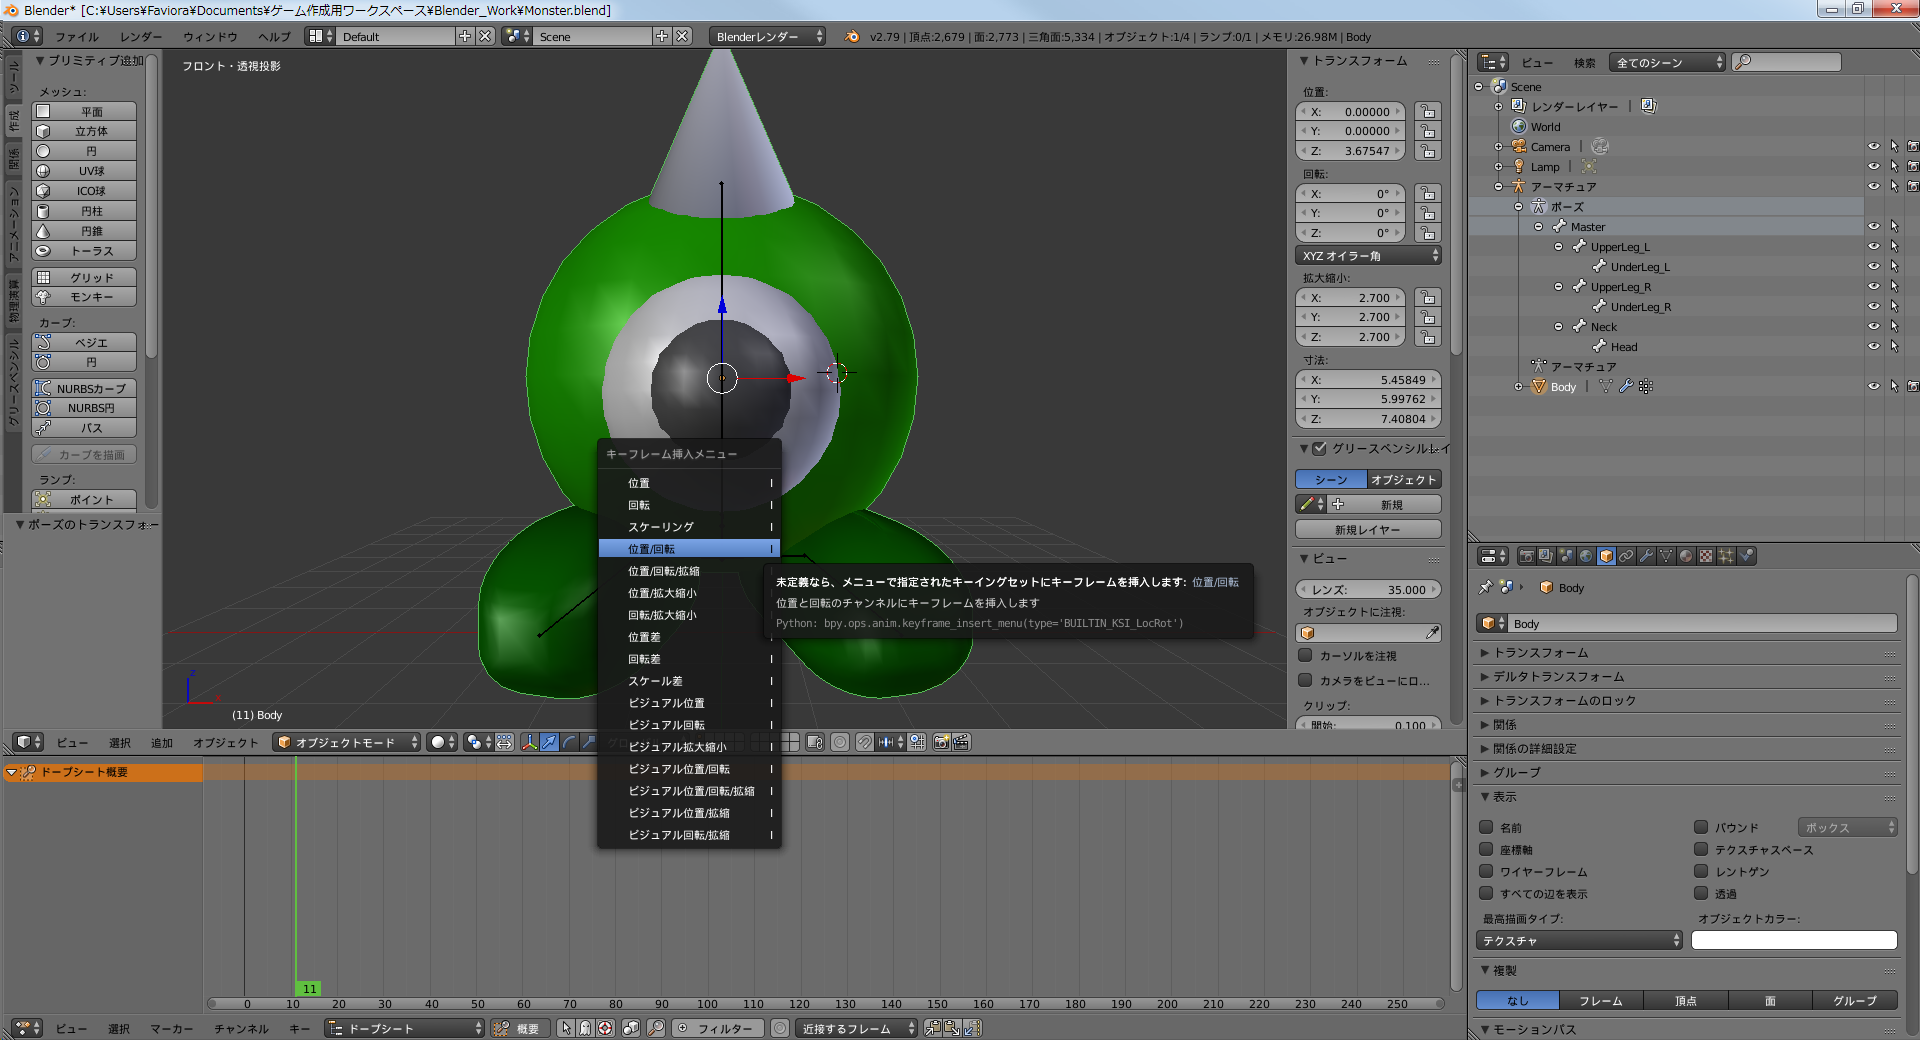The width and height of the screenshot is (1920, 1040).
Task: Open the 'テクスチャ' maximum draw type dropdown
Action: pos(1580,940)
